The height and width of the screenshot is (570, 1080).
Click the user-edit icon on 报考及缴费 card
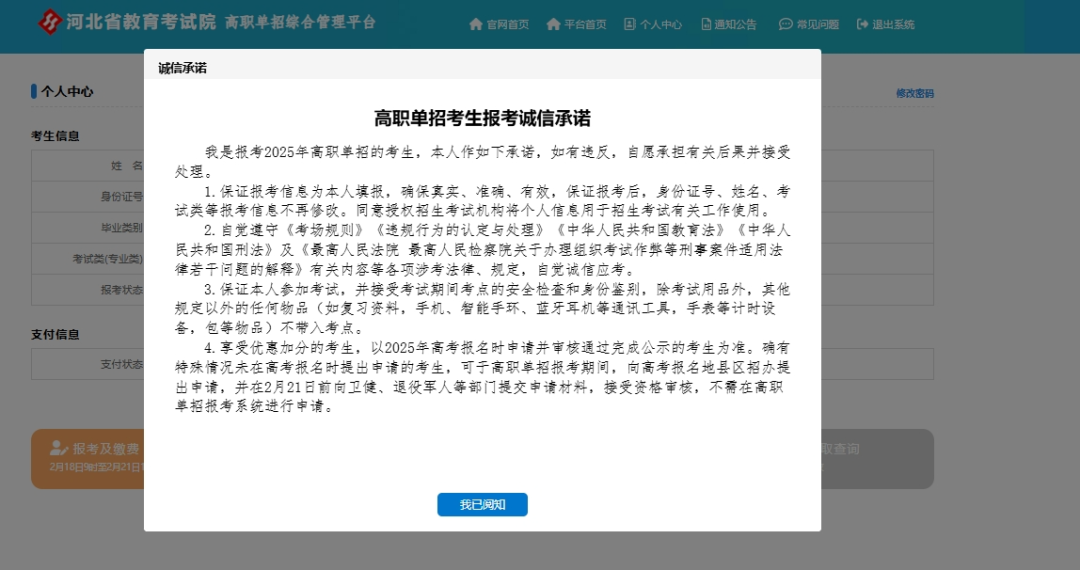pyautogui.click(x=59, y=449)
